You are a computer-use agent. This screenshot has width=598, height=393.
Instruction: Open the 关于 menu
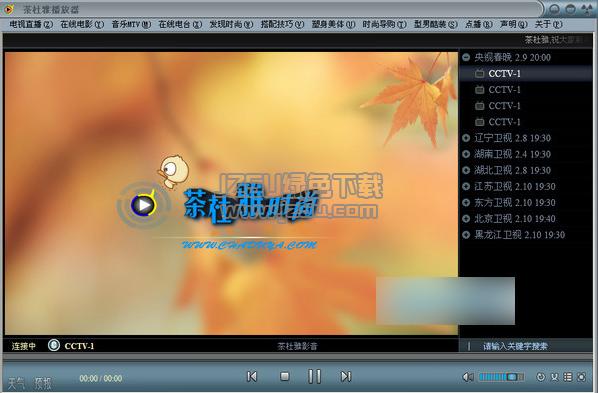548,24
